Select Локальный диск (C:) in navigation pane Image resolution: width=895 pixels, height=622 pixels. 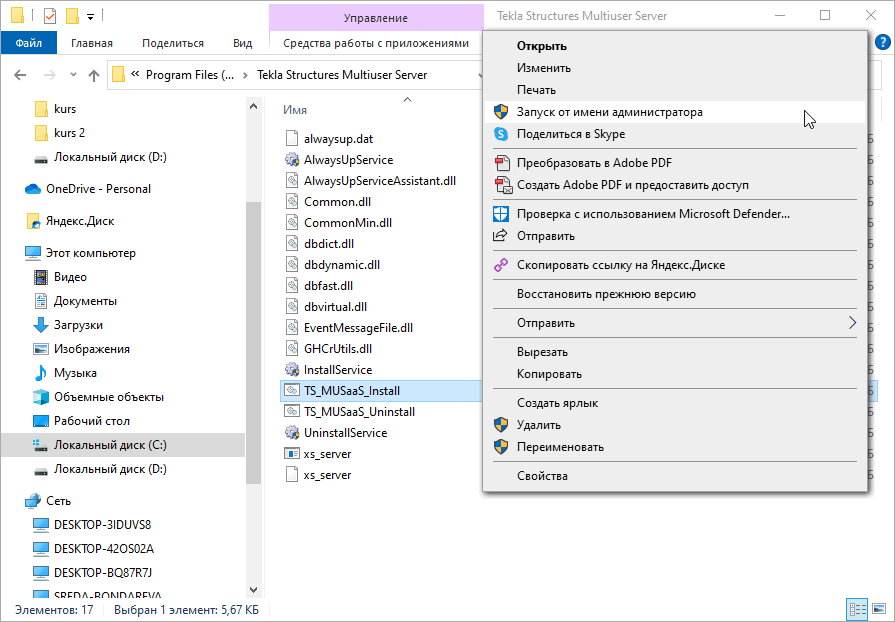click(x=123, y=445)
